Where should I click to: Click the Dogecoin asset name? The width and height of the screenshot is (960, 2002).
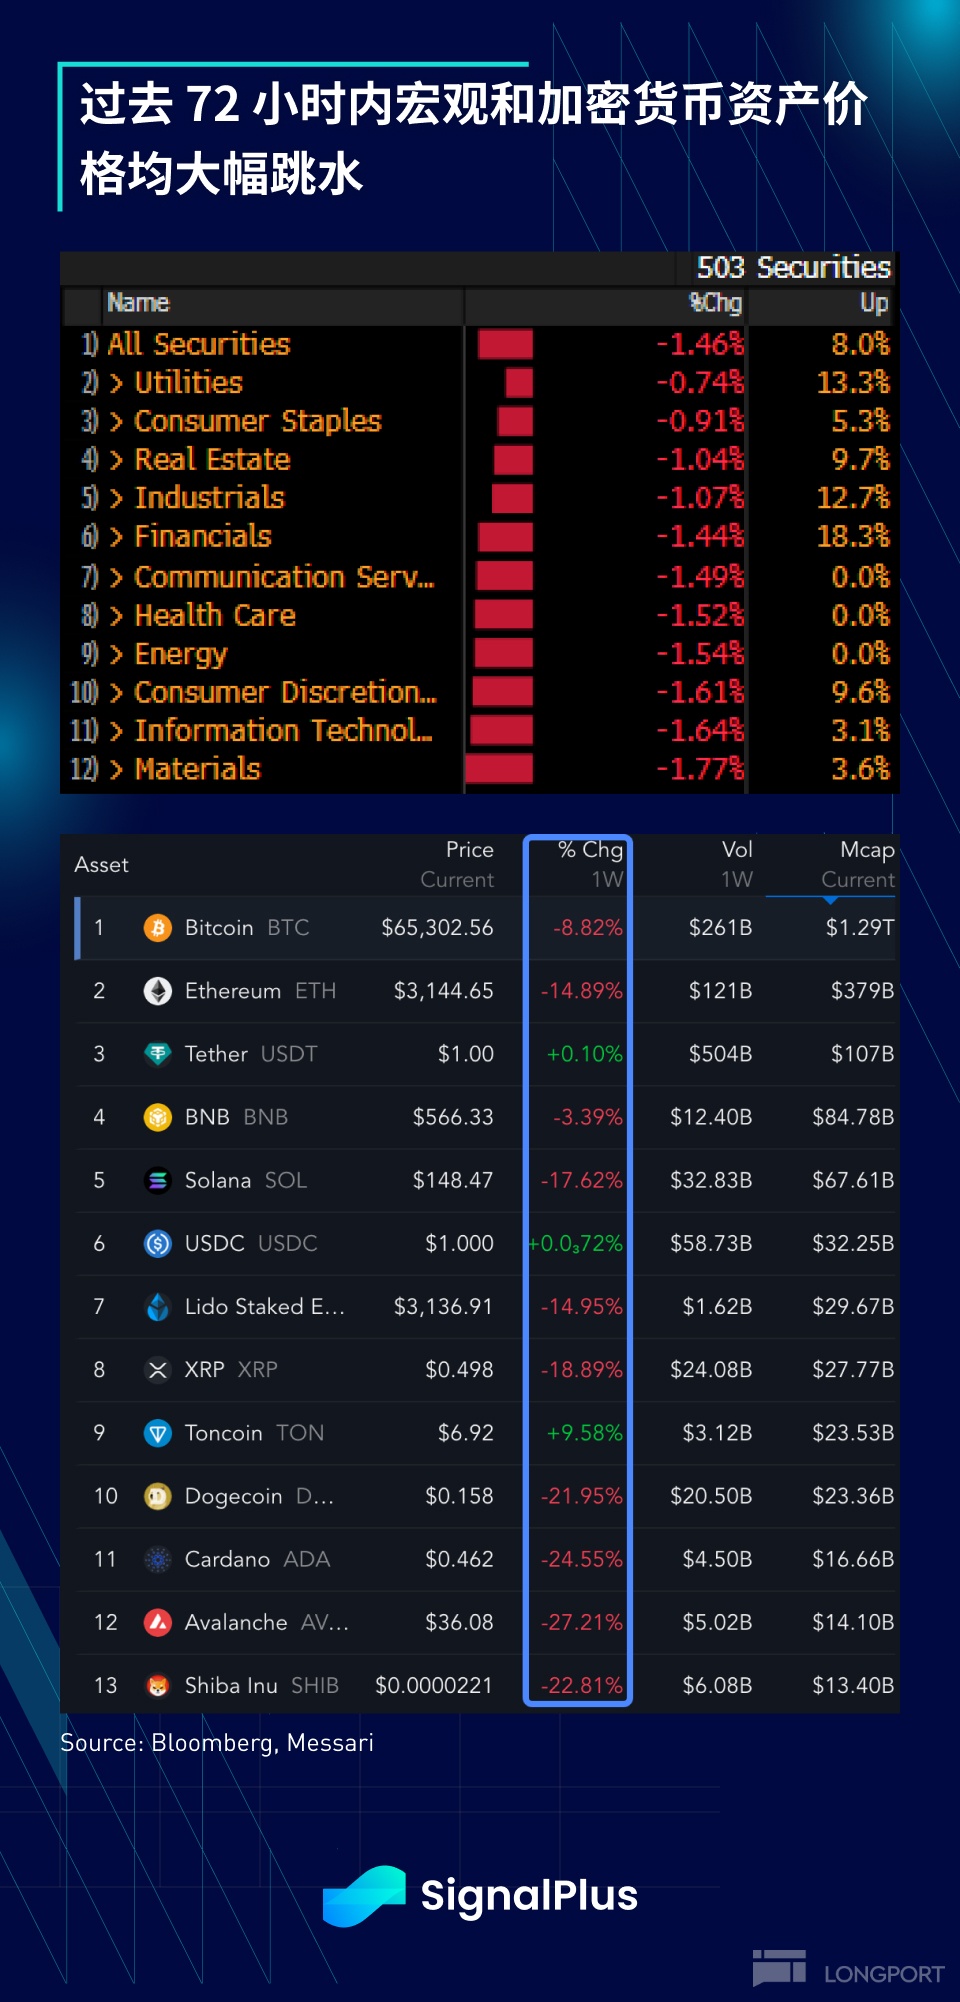tap(233, 1496)
